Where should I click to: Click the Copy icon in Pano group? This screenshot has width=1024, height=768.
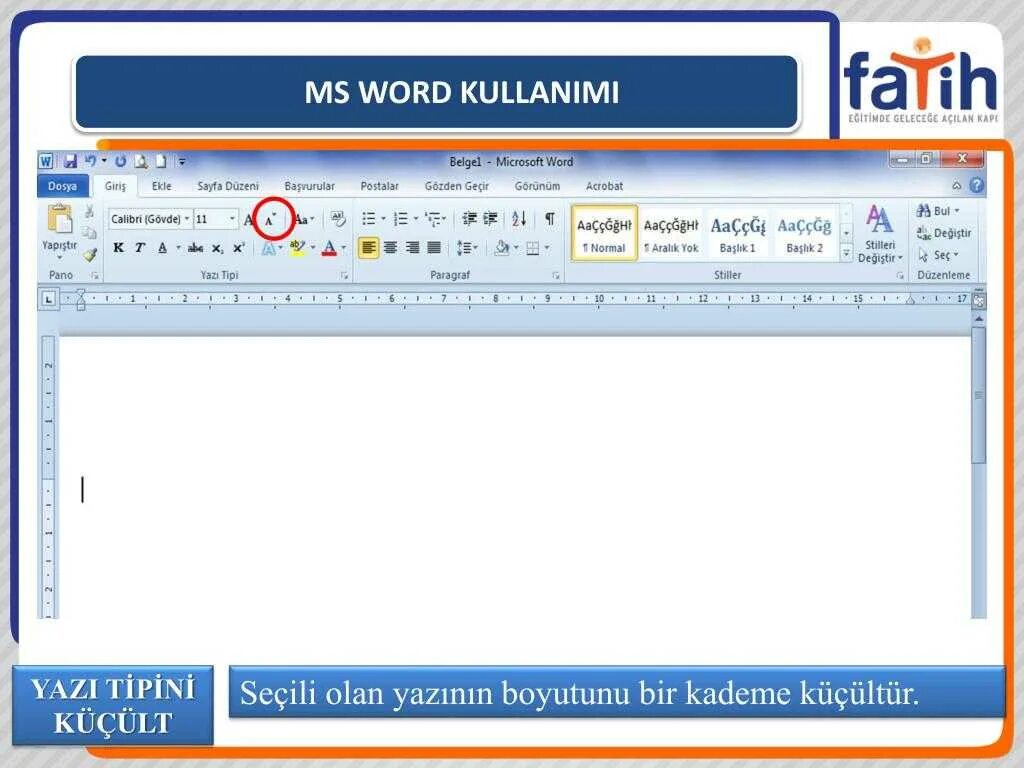[89, 233]
